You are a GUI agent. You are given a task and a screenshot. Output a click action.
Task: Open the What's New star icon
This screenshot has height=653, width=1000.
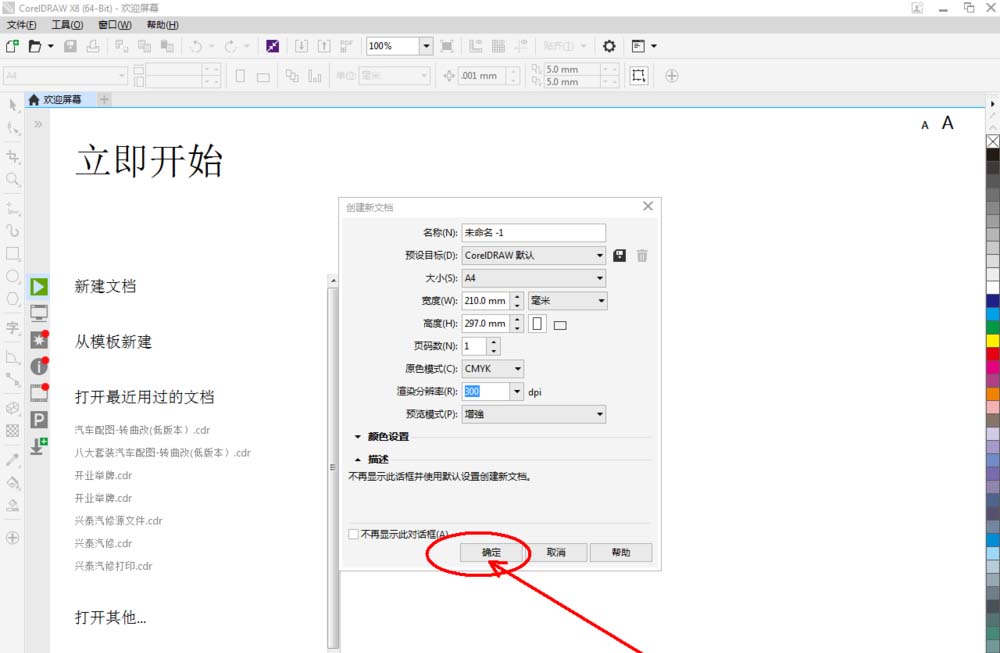pyautogui.click(x=39, y=339)
